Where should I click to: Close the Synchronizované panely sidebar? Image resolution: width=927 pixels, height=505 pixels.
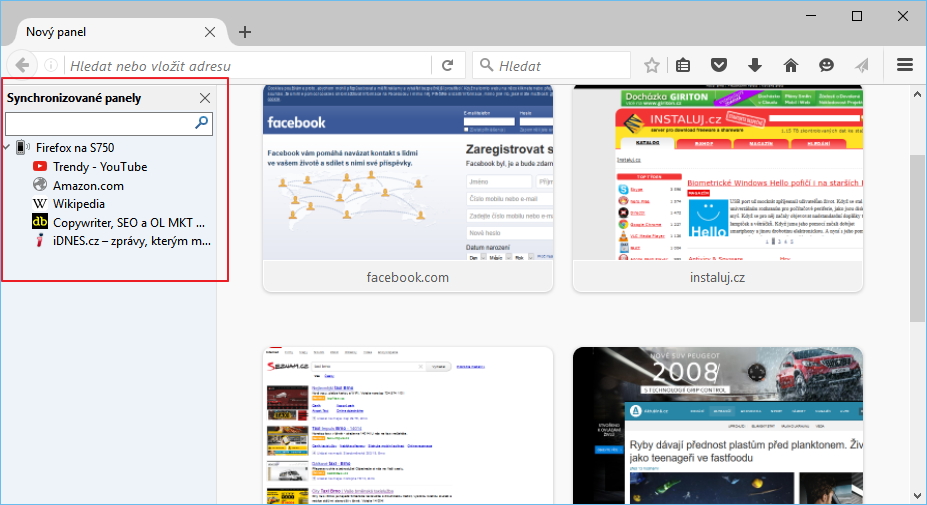(x=205, y=98)
